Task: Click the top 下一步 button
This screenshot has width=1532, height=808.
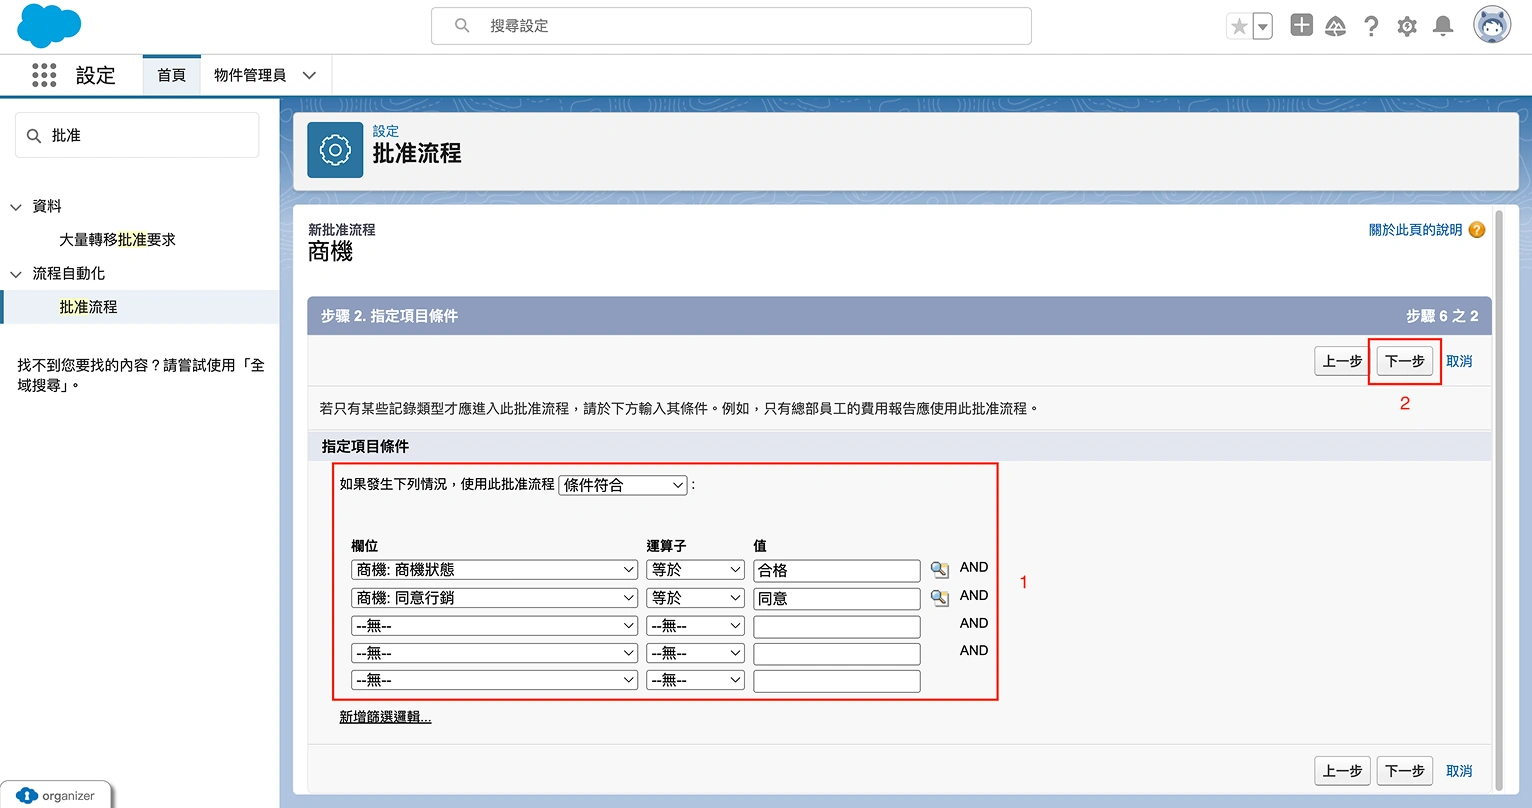Action: 1404,361
